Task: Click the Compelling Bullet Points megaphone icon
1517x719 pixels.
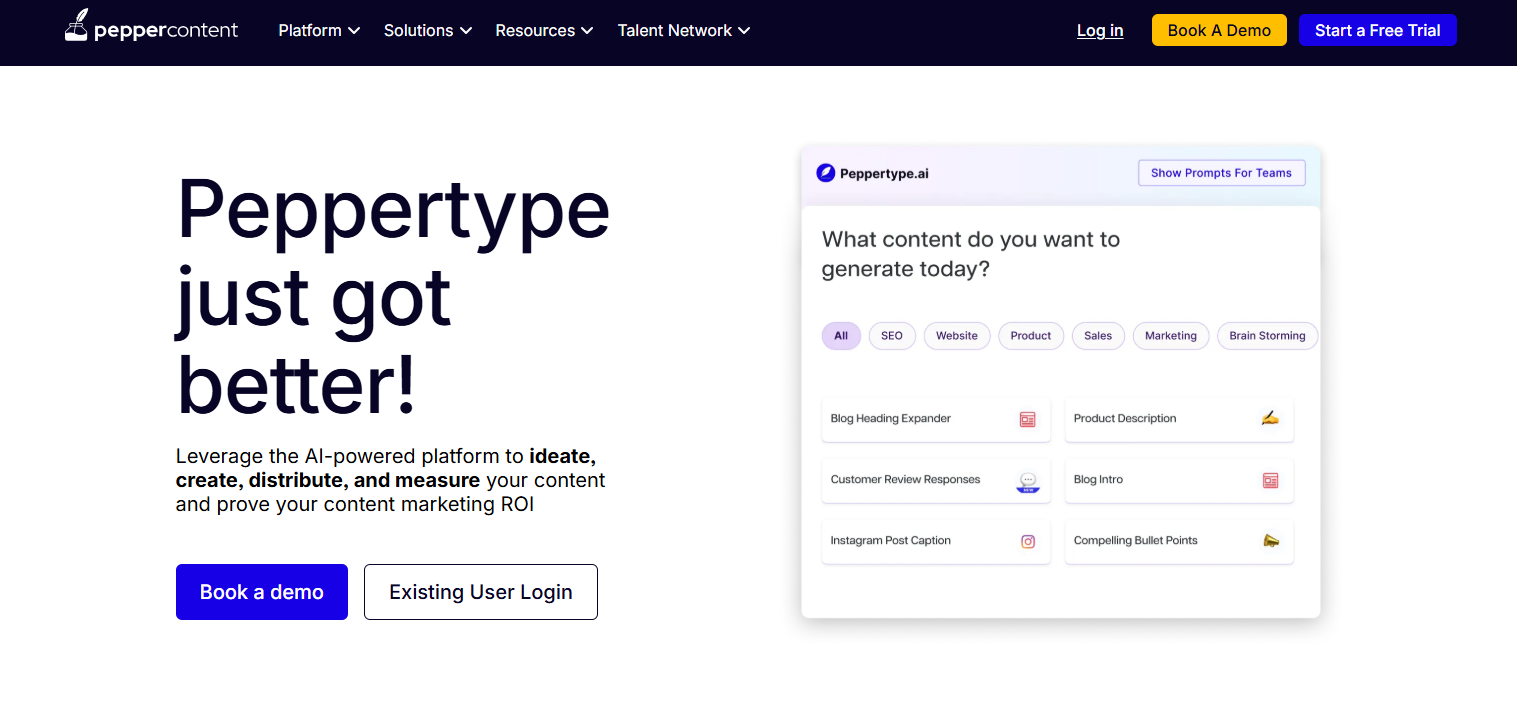Action: click(x=1270, y=540)
